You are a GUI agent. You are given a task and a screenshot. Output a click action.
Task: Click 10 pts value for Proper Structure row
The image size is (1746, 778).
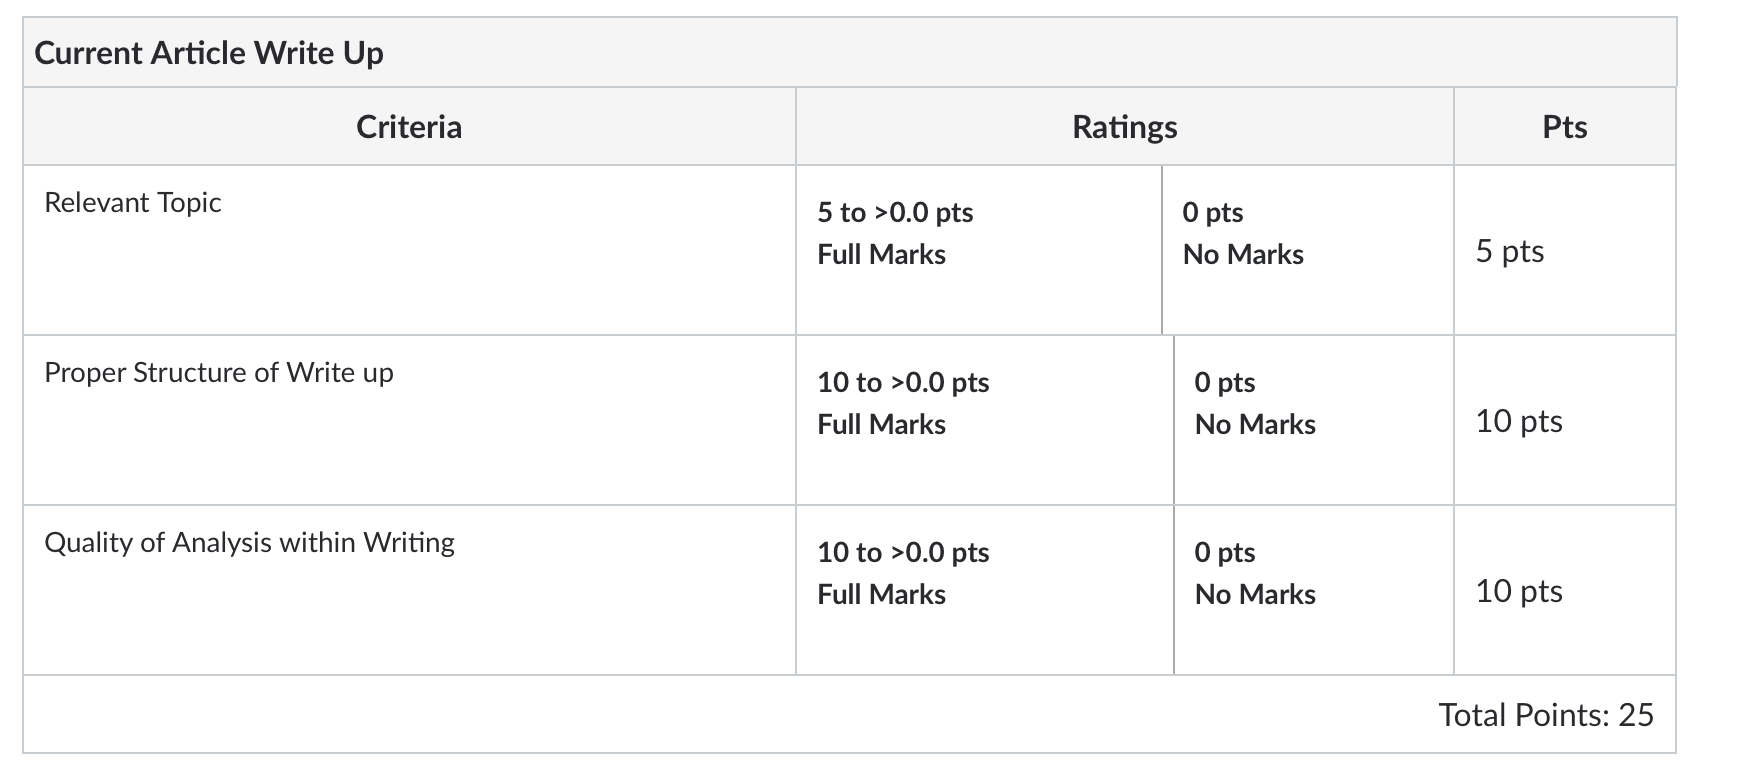point(1518,421)
